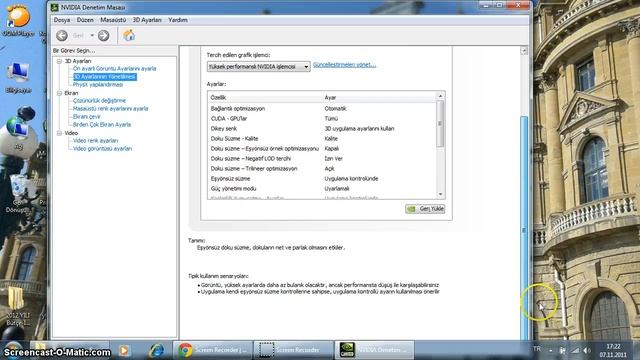Click settings list scroll up arrow

click(440, 96)
